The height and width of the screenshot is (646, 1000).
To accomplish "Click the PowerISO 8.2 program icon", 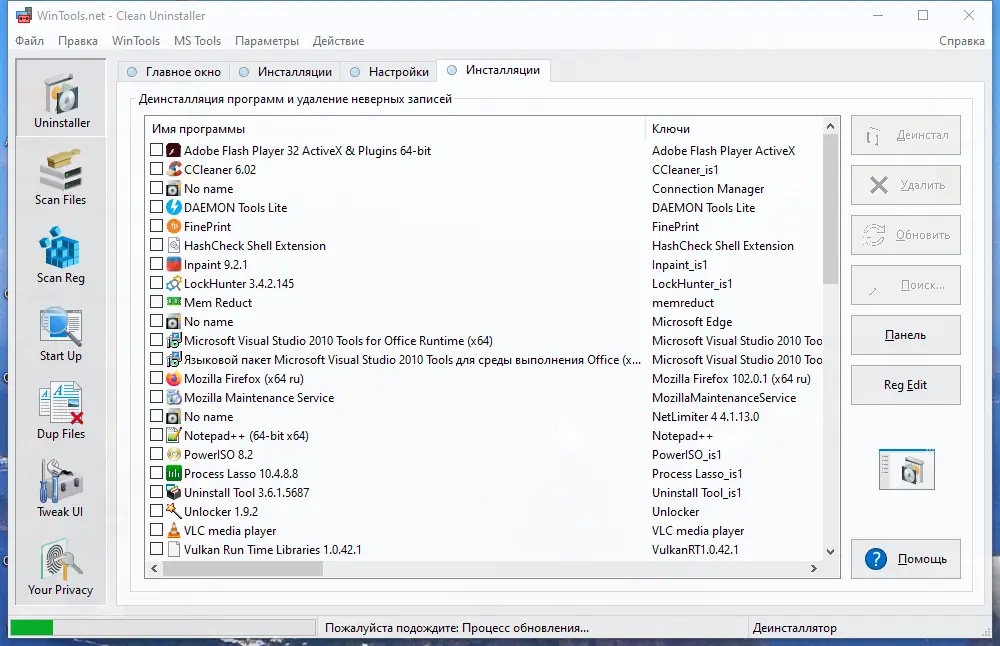I will coord(173,454).
